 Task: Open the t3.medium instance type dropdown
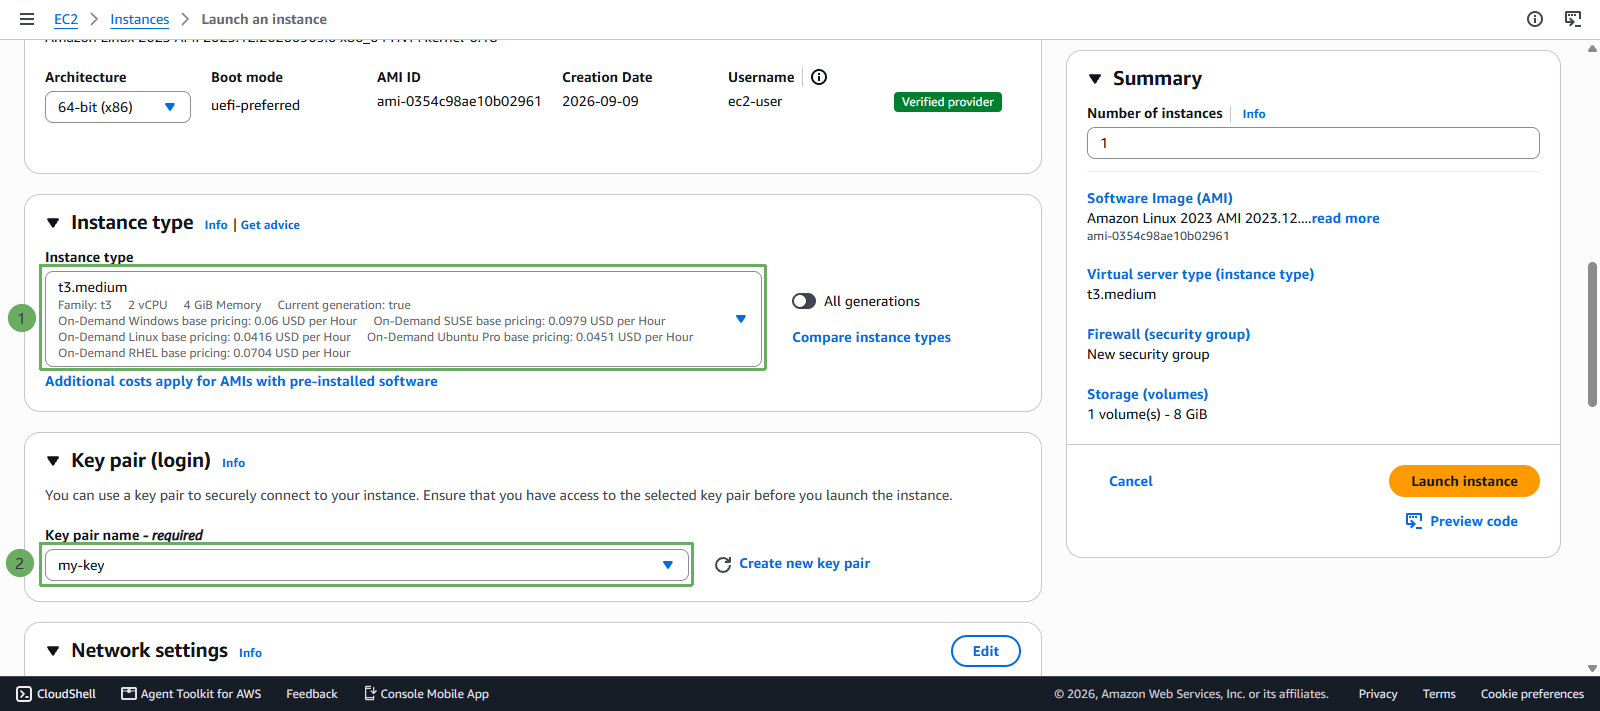point(403,319)
